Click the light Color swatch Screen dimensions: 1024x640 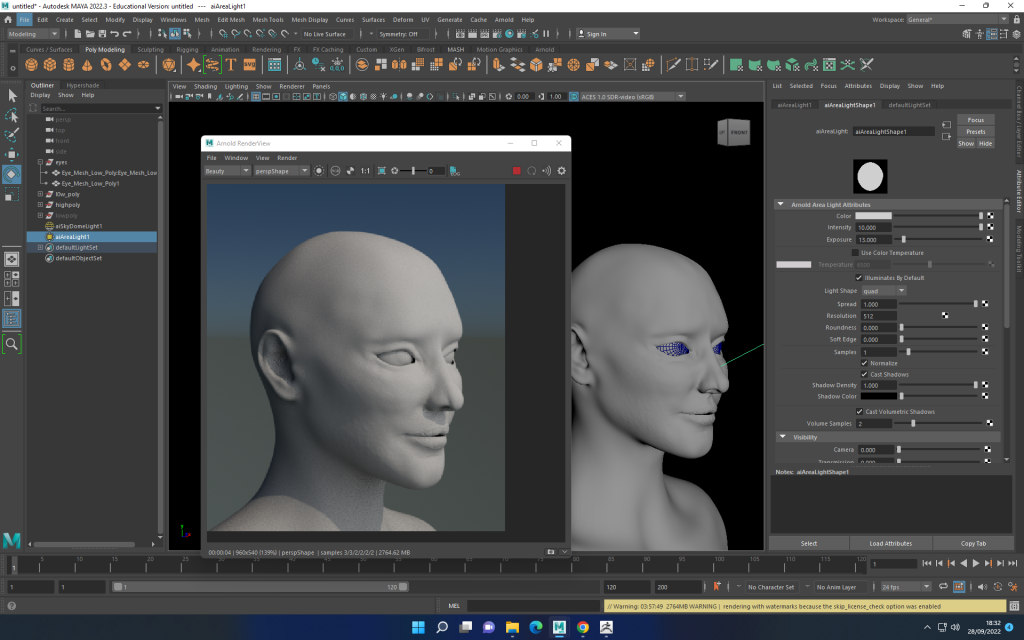(873, 216)
